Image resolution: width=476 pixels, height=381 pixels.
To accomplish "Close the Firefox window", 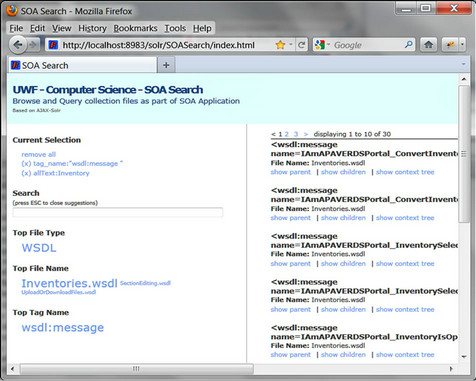I will pyautogui.click(x=453, y=8).
